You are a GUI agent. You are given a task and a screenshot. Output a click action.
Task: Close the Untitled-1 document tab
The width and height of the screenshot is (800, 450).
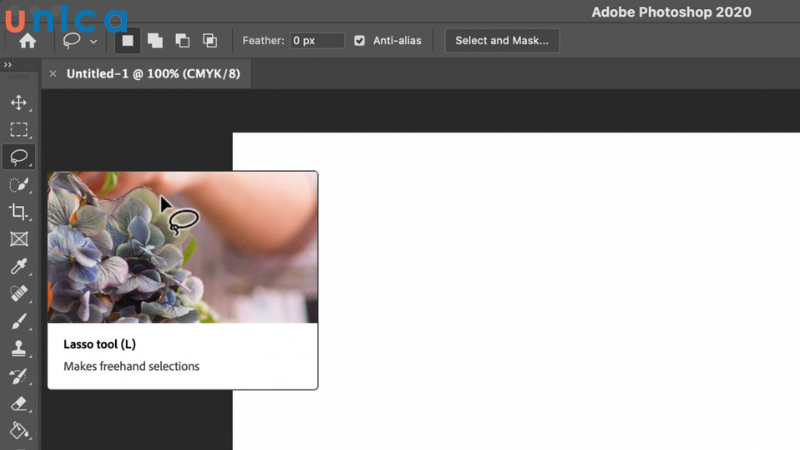tap(53, 74)
